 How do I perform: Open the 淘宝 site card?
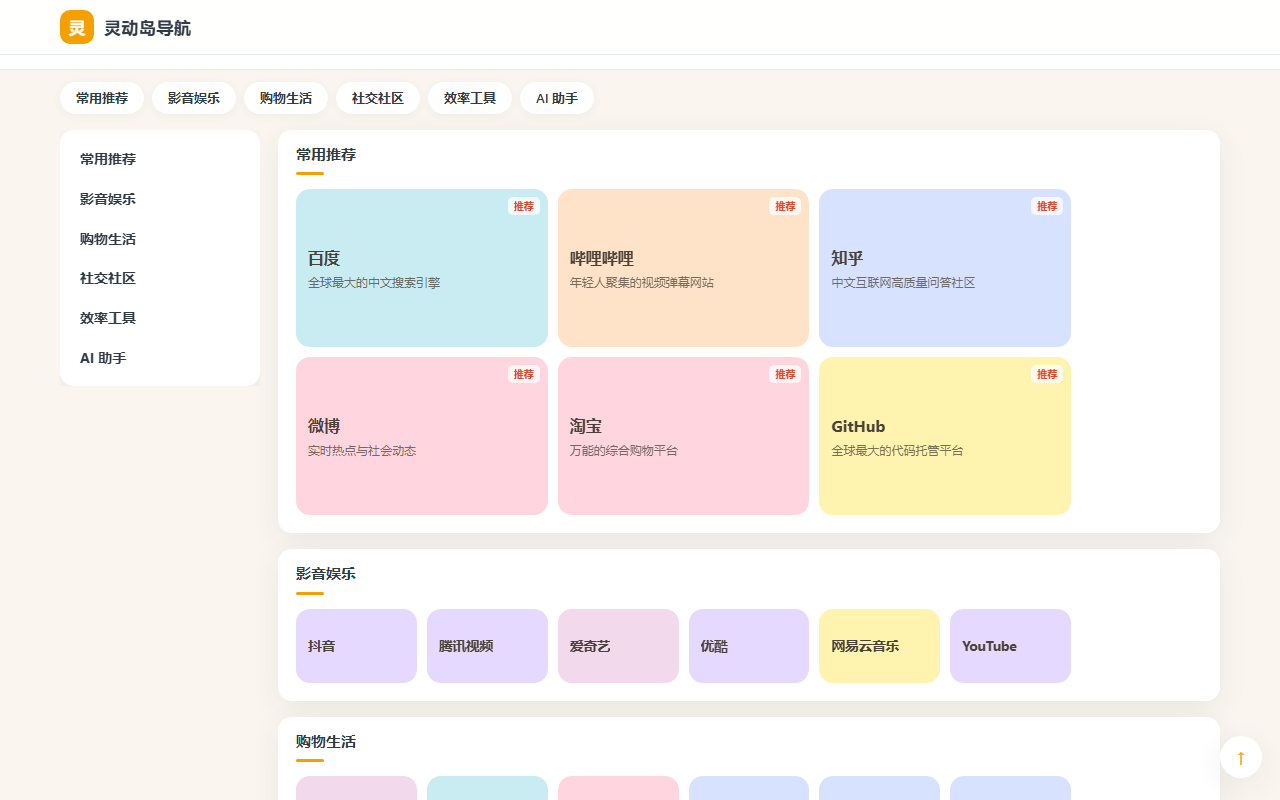(x=683, y=436)
